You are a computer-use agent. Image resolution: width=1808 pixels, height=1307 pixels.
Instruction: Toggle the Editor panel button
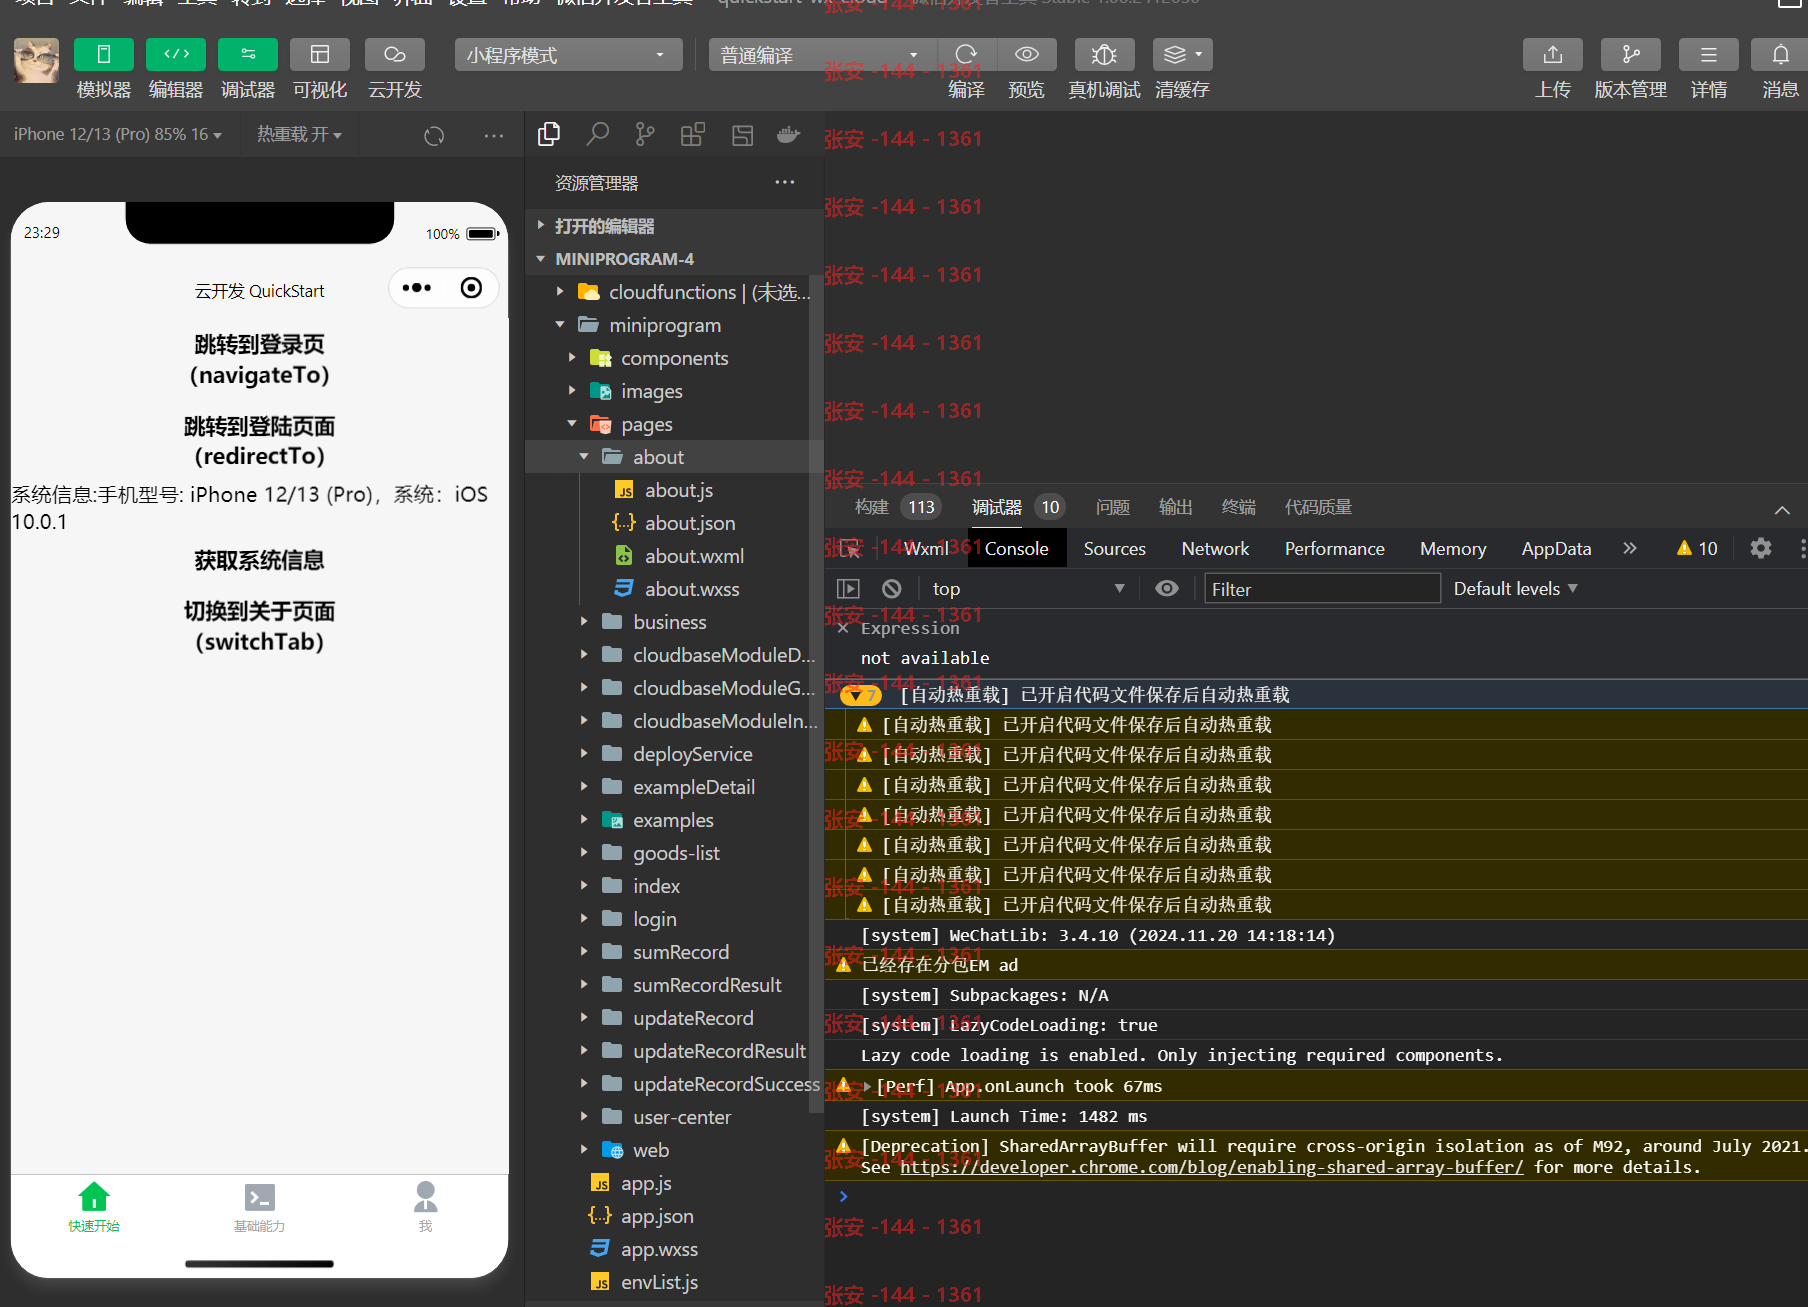click(x=176, y=55)
